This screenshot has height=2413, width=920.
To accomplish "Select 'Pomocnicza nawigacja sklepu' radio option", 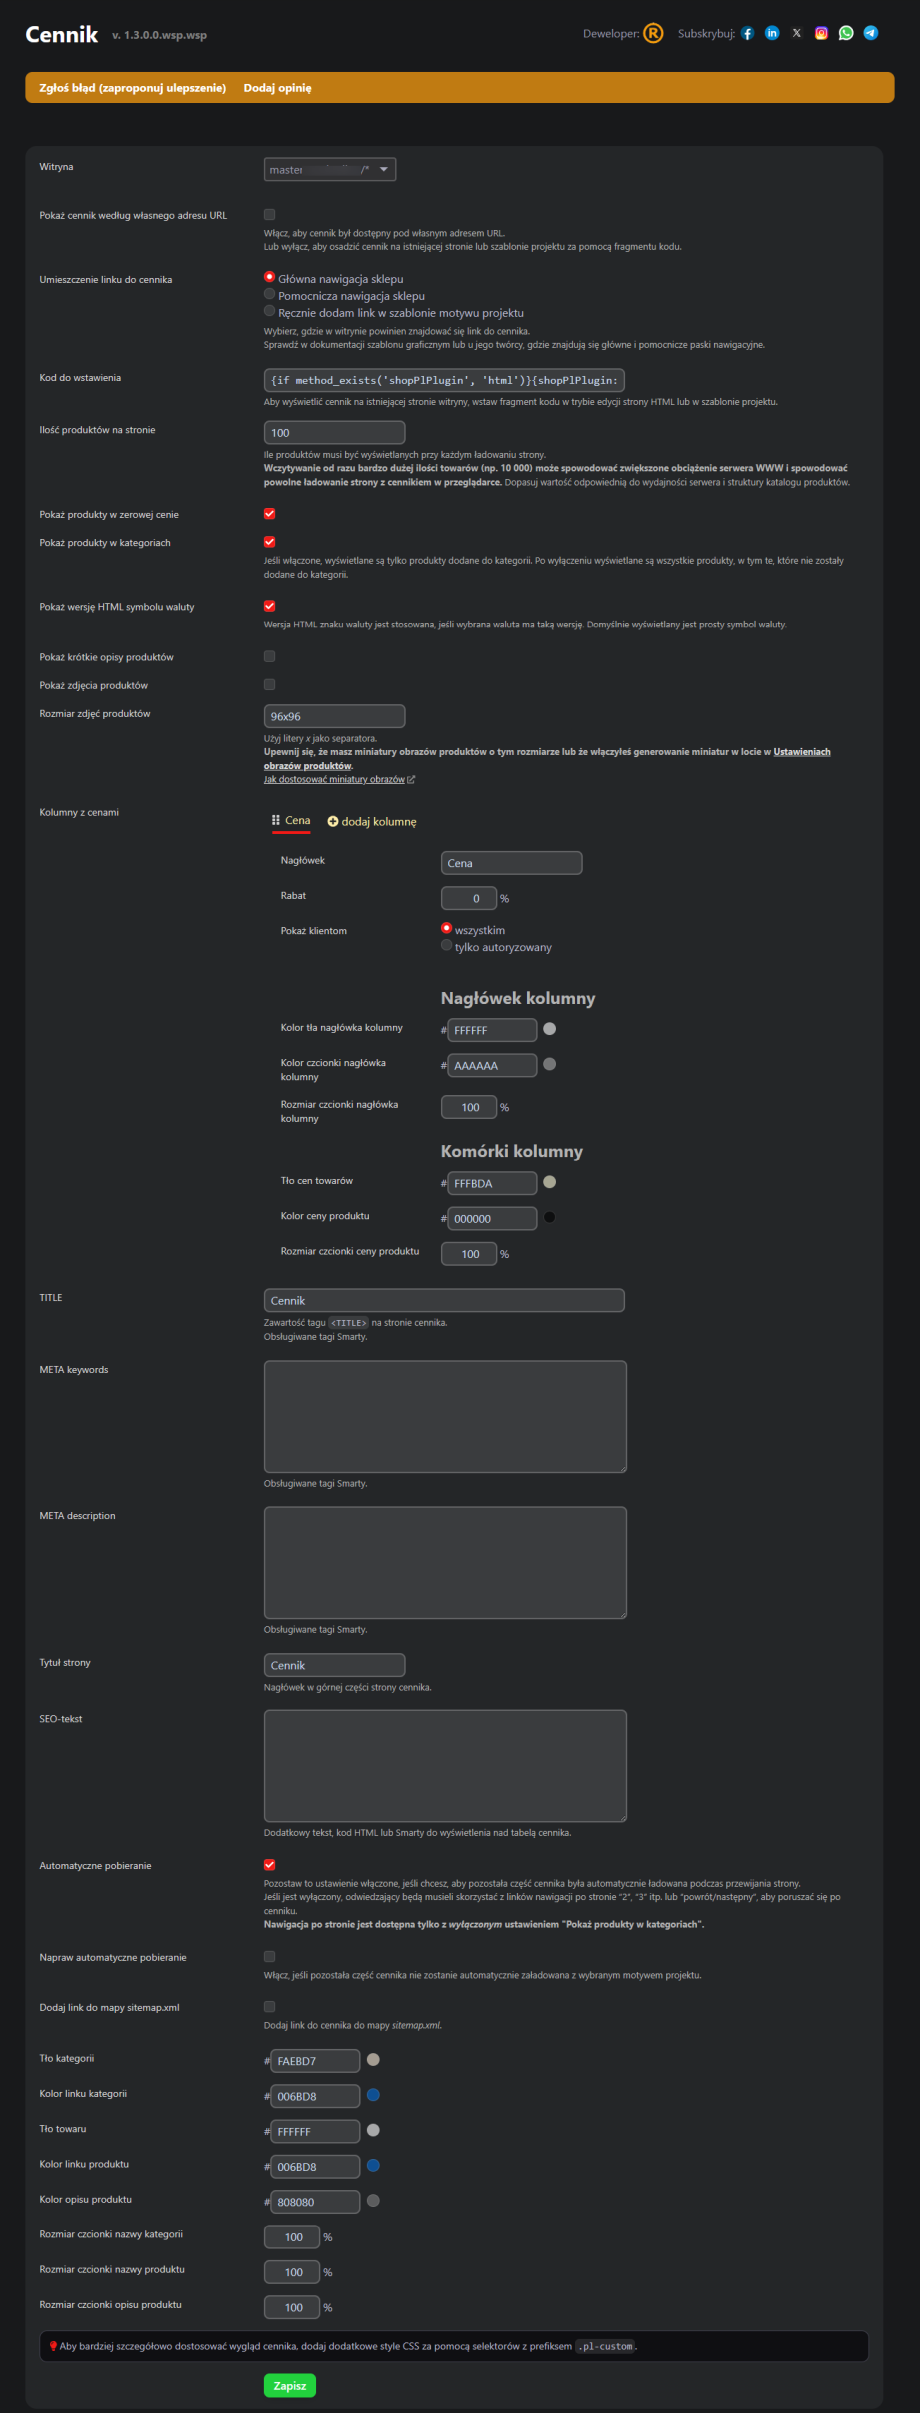I will tap(270, 295).
